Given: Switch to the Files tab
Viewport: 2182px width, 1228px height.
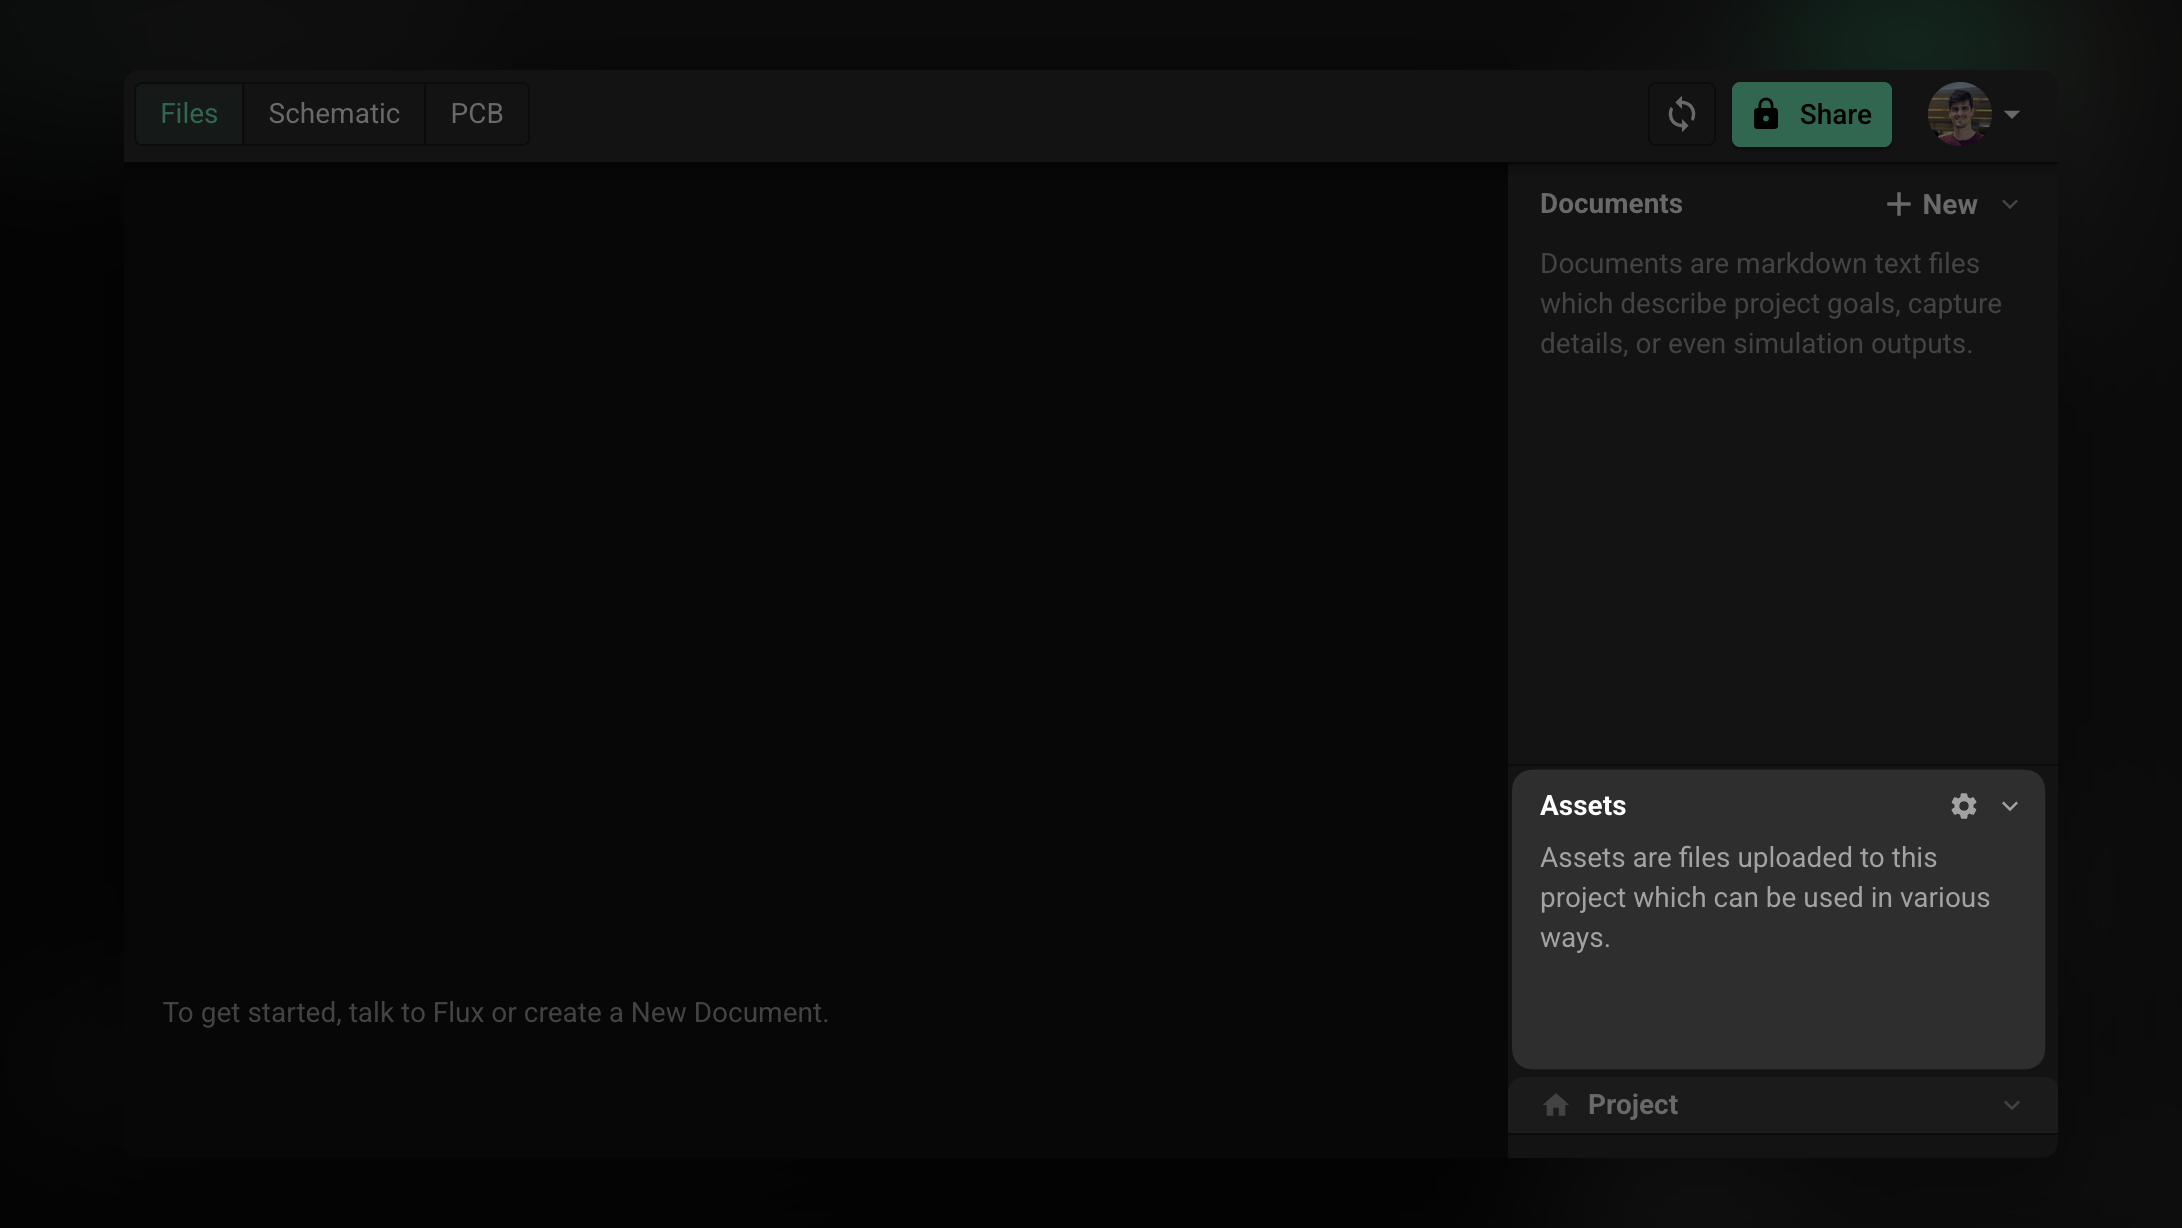Looking at the screenshot, I should tap(189, 114).
